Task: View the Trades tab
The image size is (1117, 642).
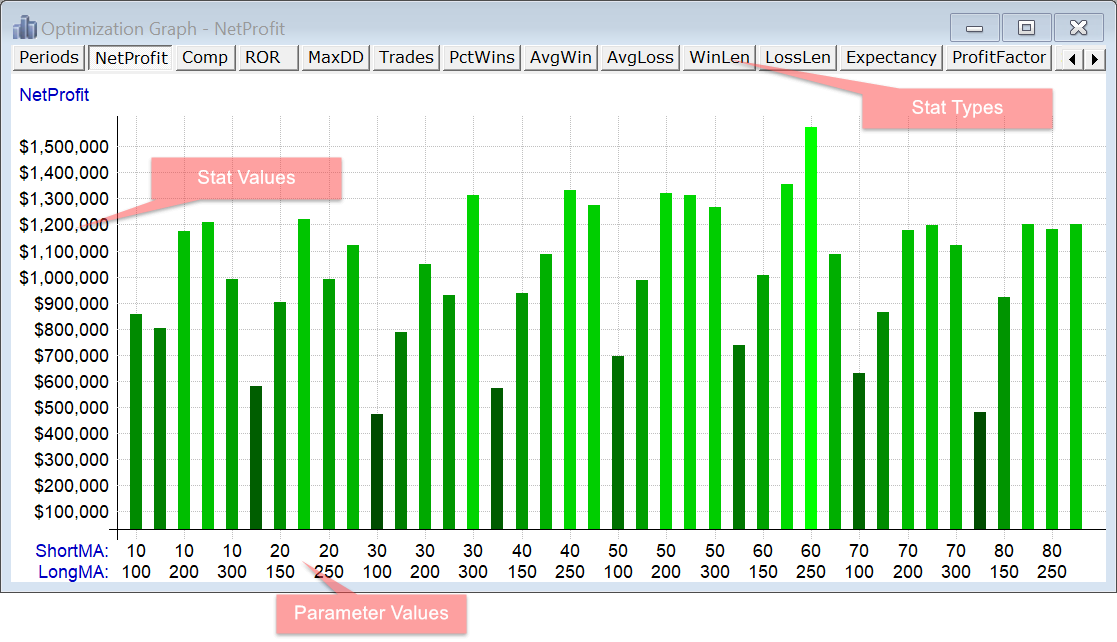Action: (406, 58)
